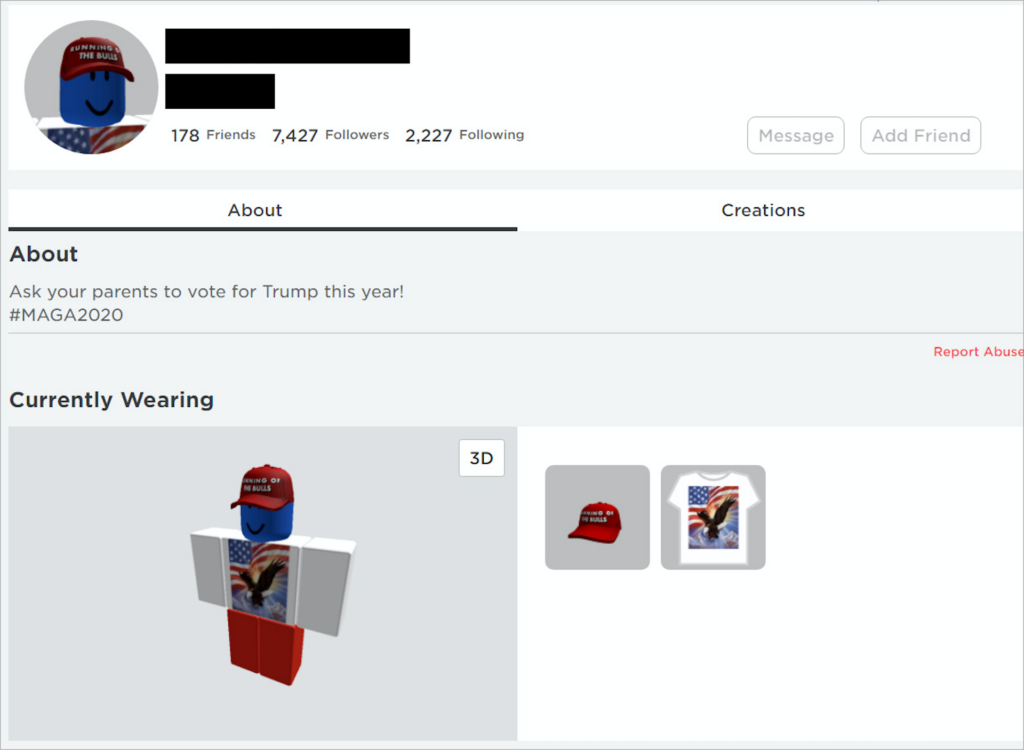
Task: Select the red cap item thumbnail
Action: [x=597, y=517]
